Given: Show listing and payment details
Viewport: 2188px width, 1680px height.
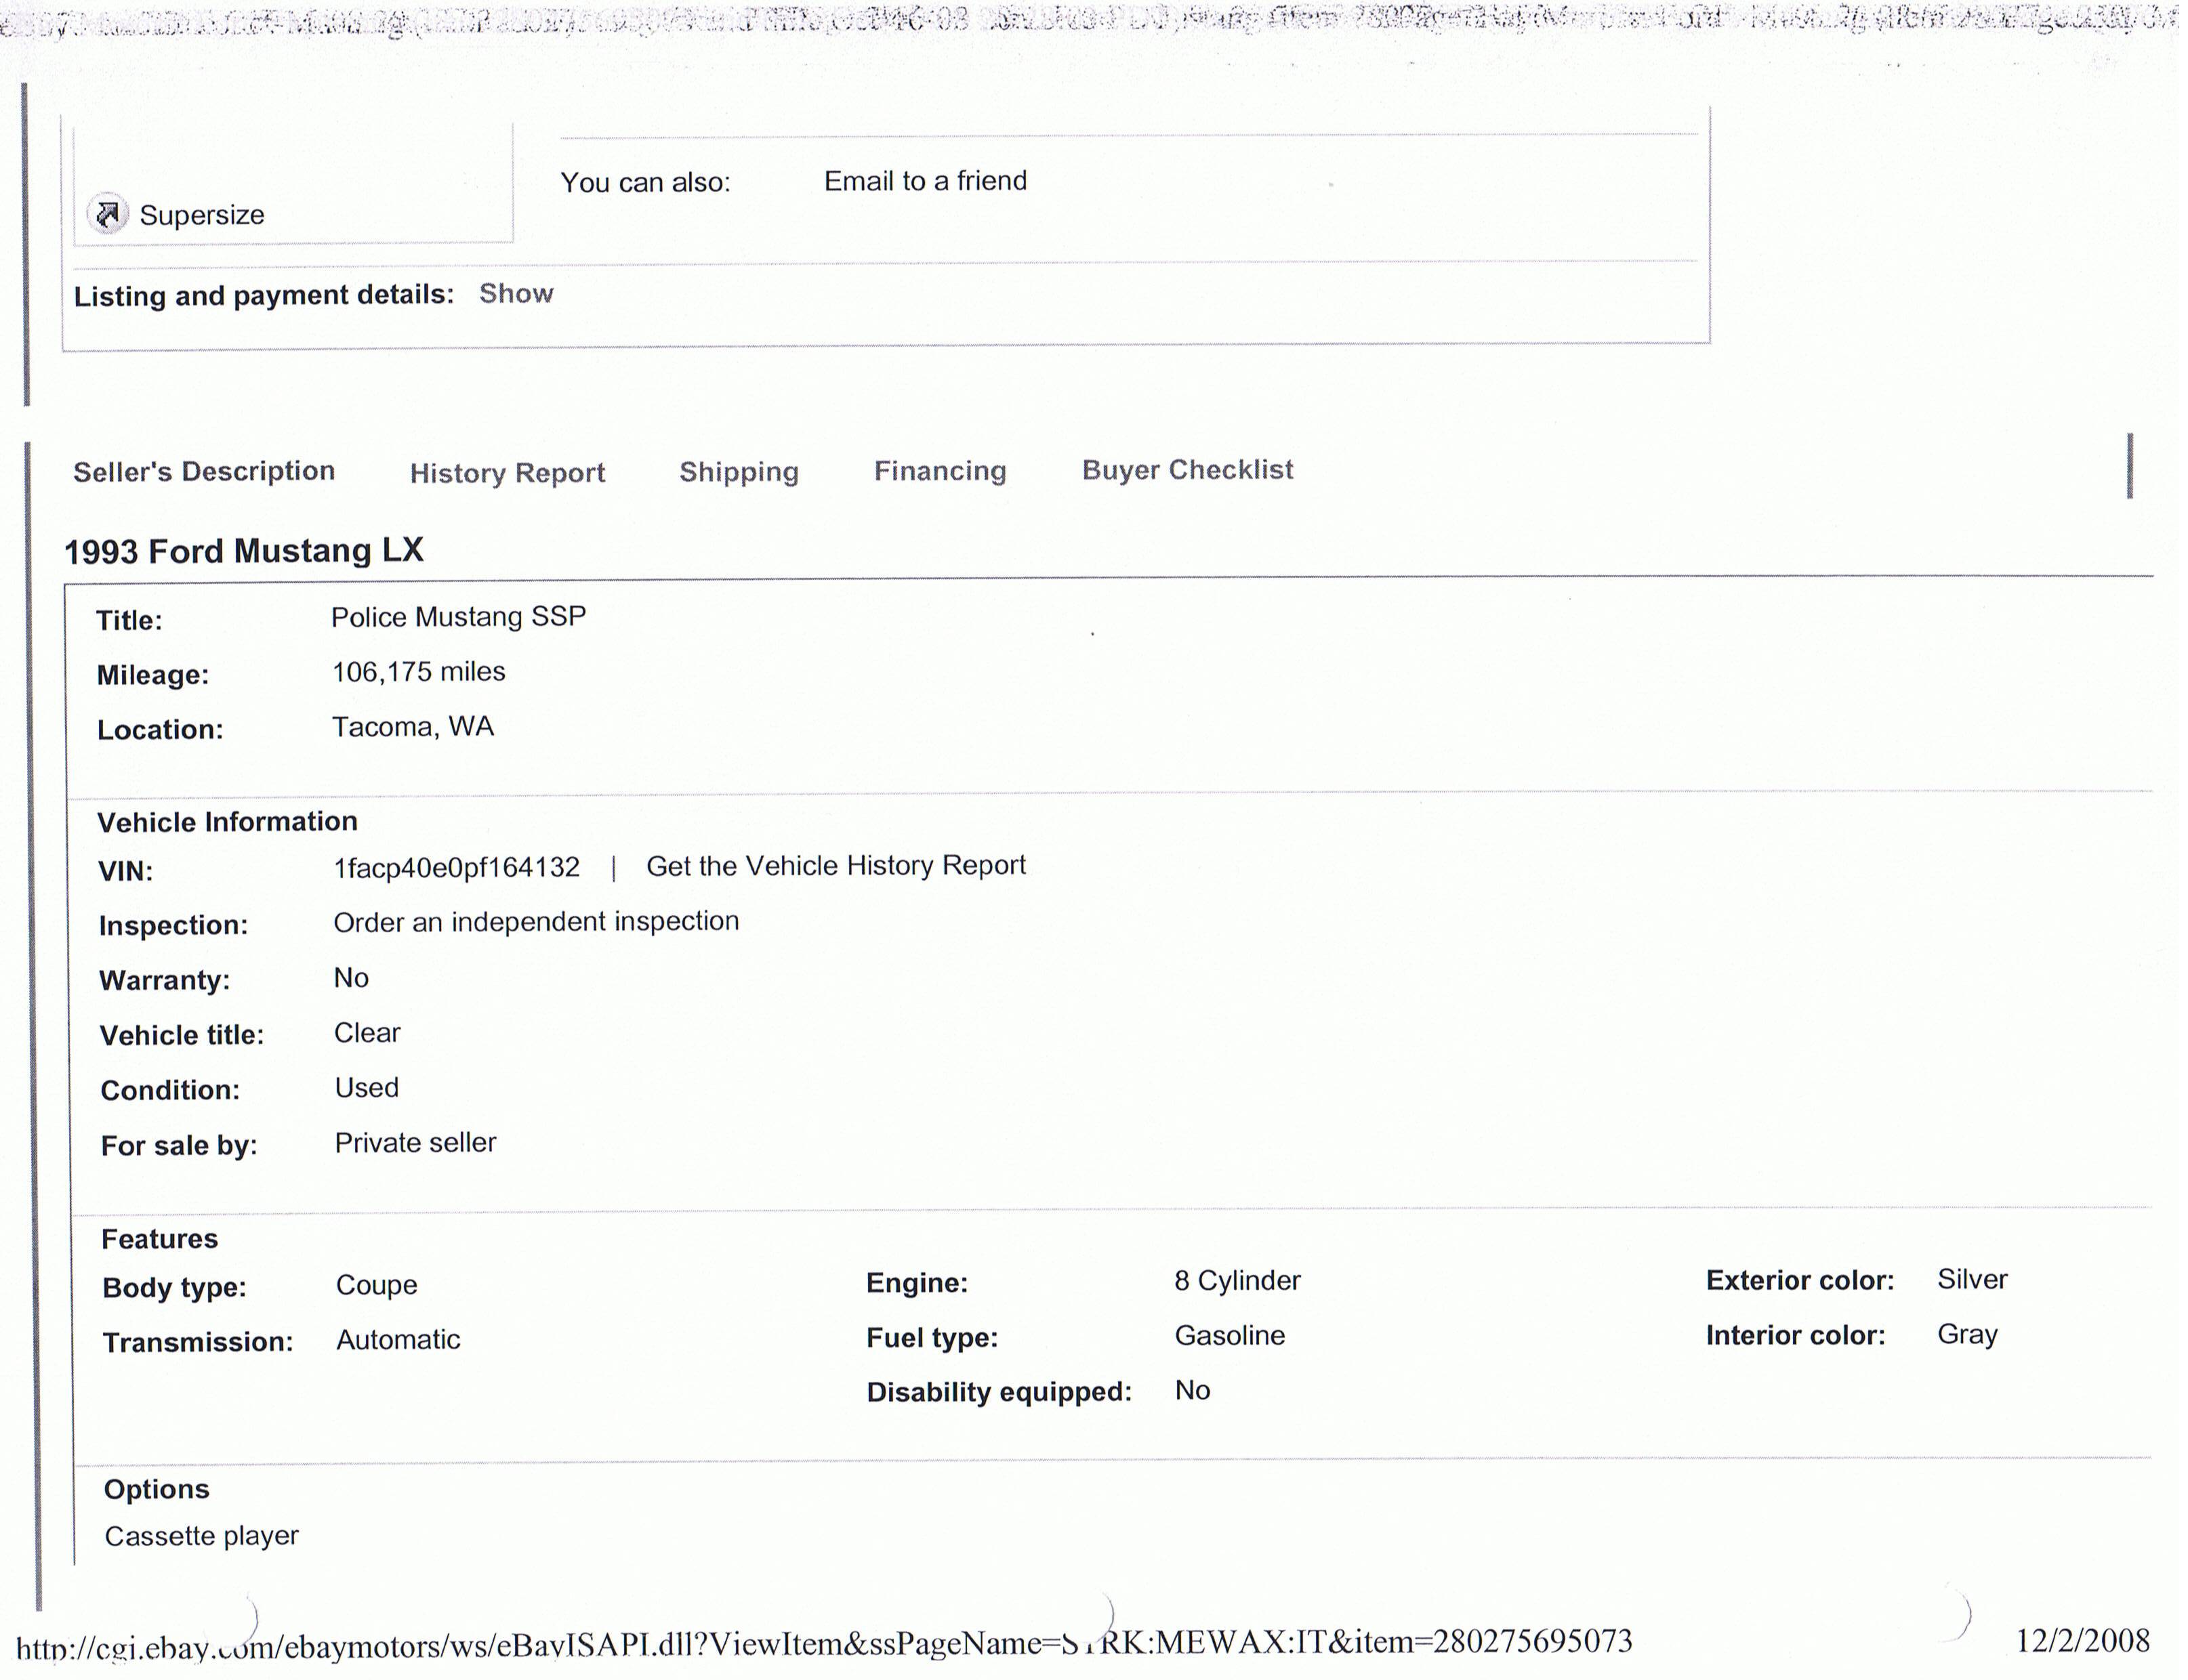Looking at the screenshot, I should [x=516, y=293].
